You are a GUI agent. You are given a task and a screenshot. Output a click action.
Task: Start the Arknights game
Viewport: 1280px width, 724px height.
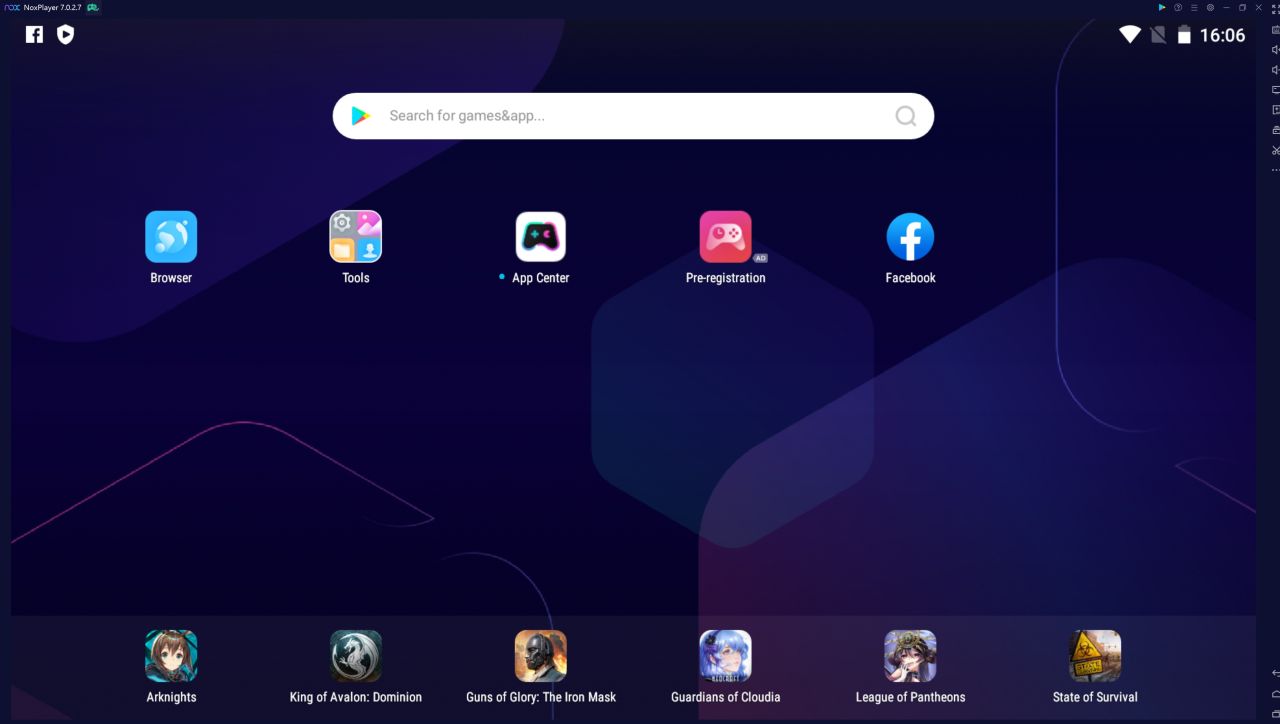[x=171, y=656]
